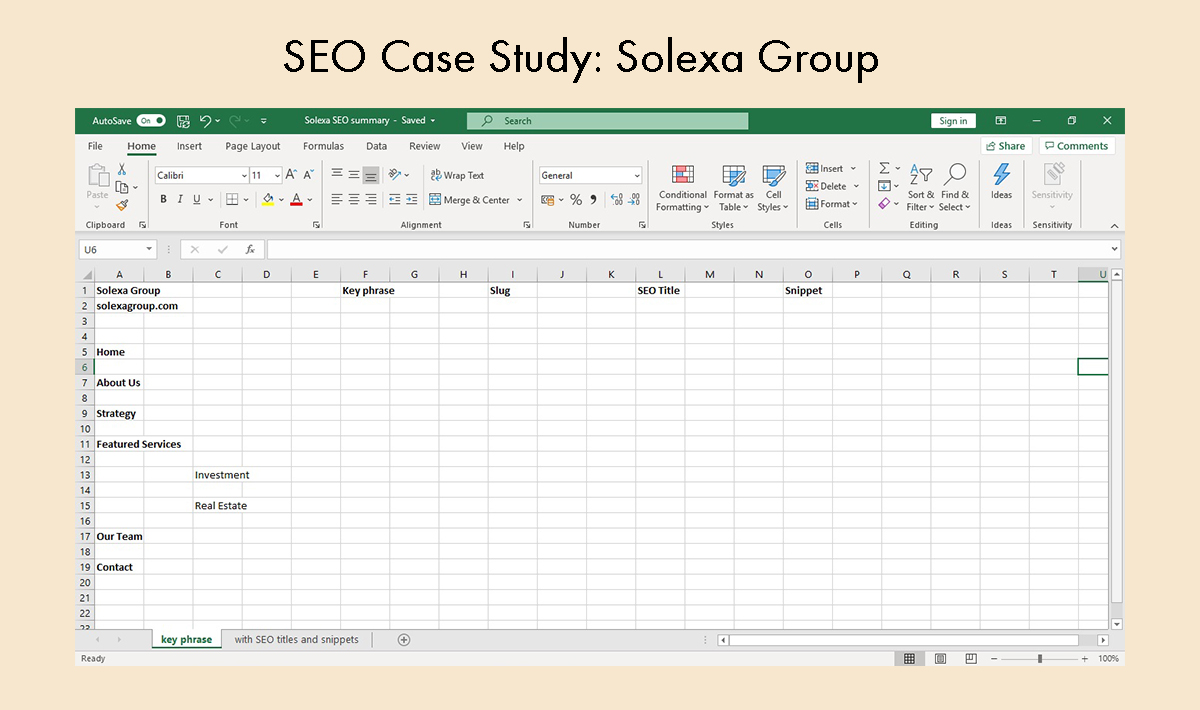The image size is (1200, 710).
Task: Apply the red Font Color
Action: click(x=296, y=200)
